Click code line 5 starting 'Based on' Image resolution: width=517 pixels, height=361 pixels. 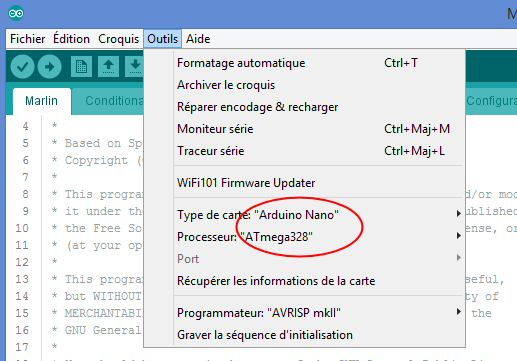pyautogui.click(x=97, y=143)
